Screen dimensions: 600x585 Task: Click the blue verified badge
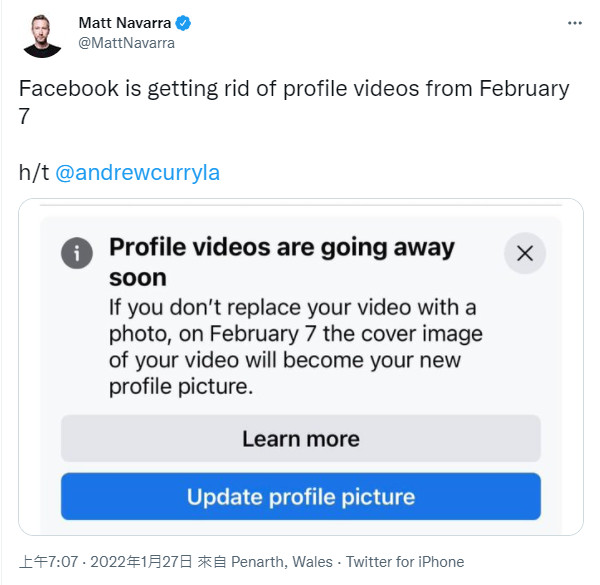185,23
